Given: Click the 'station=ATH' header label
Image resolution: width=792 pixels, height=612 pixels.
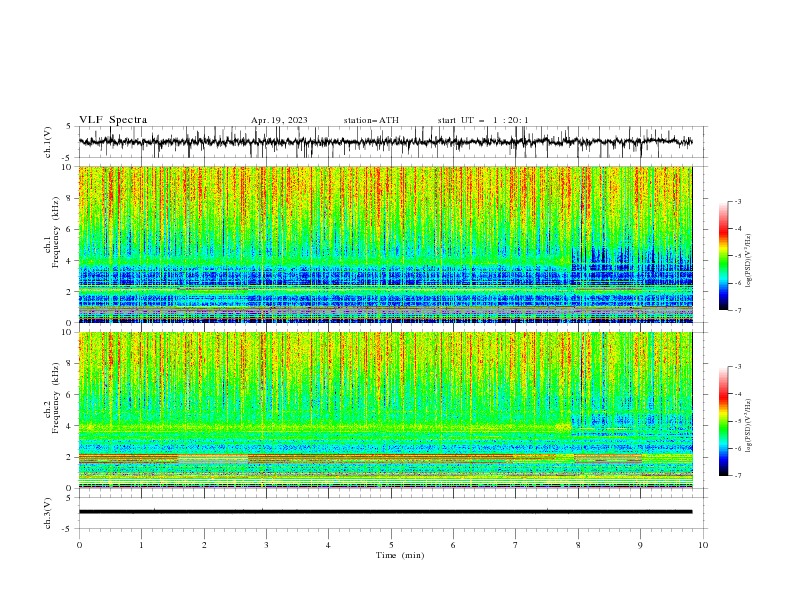Looking at the screenshot, I should [x=371, y=120].
